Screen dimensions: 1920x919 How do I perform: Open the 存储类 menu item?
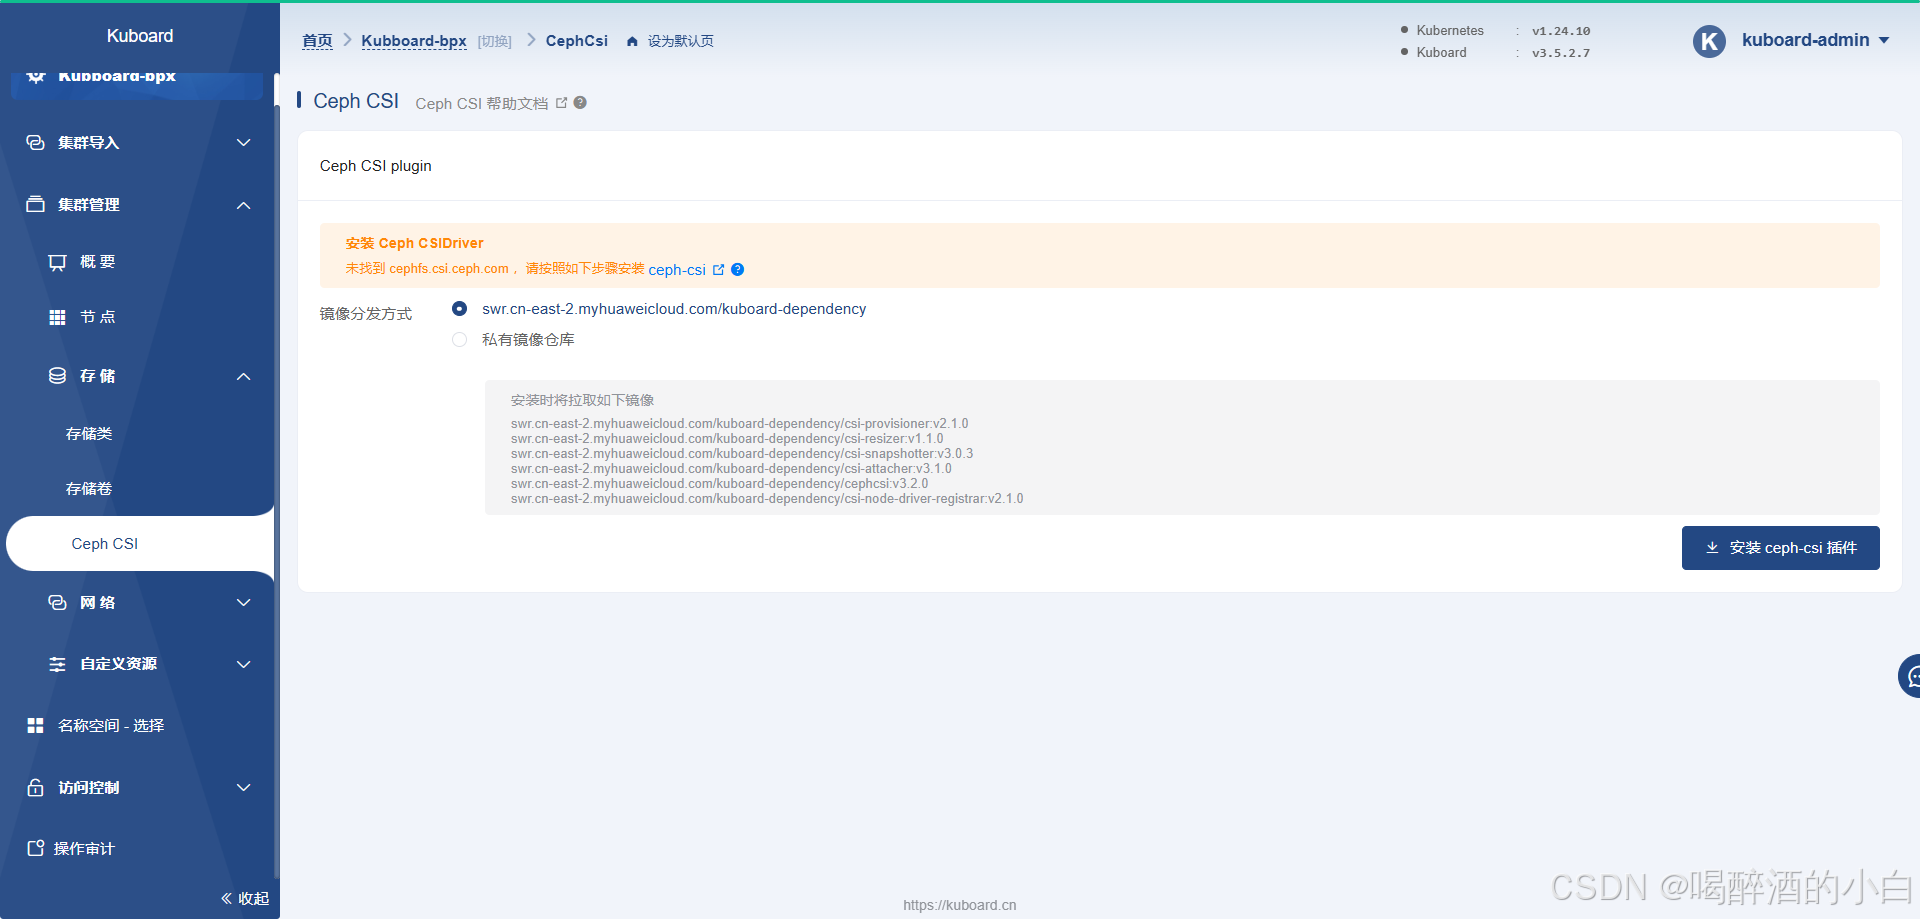point(89,434)
